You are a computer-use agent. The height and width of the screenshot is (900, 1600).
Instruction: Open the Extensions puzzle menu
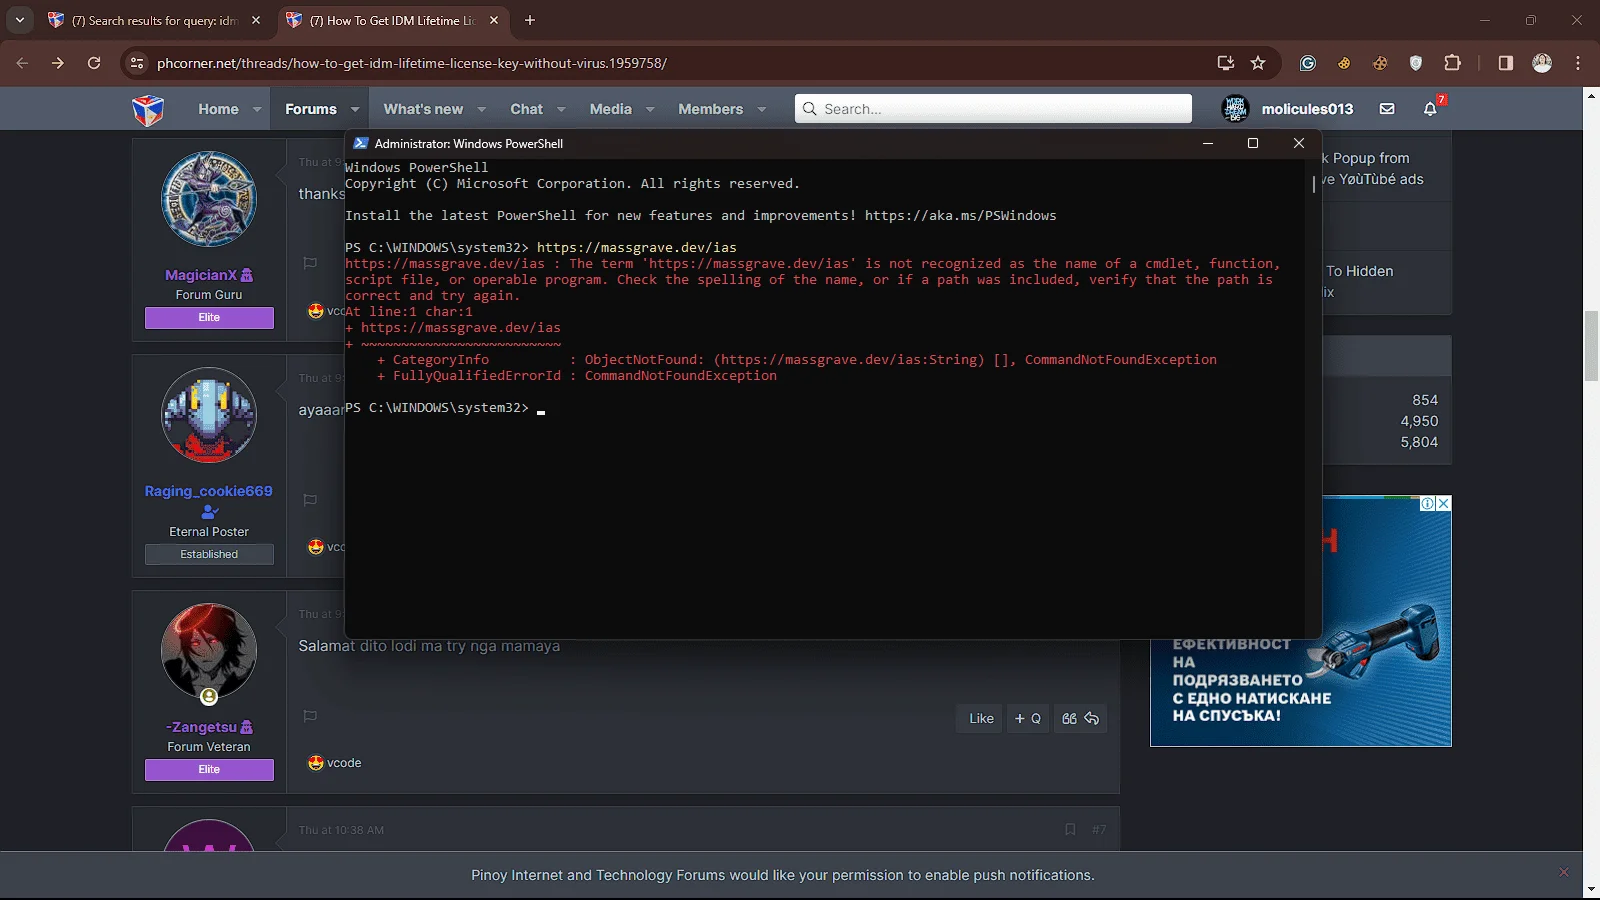click(1453, 63)
